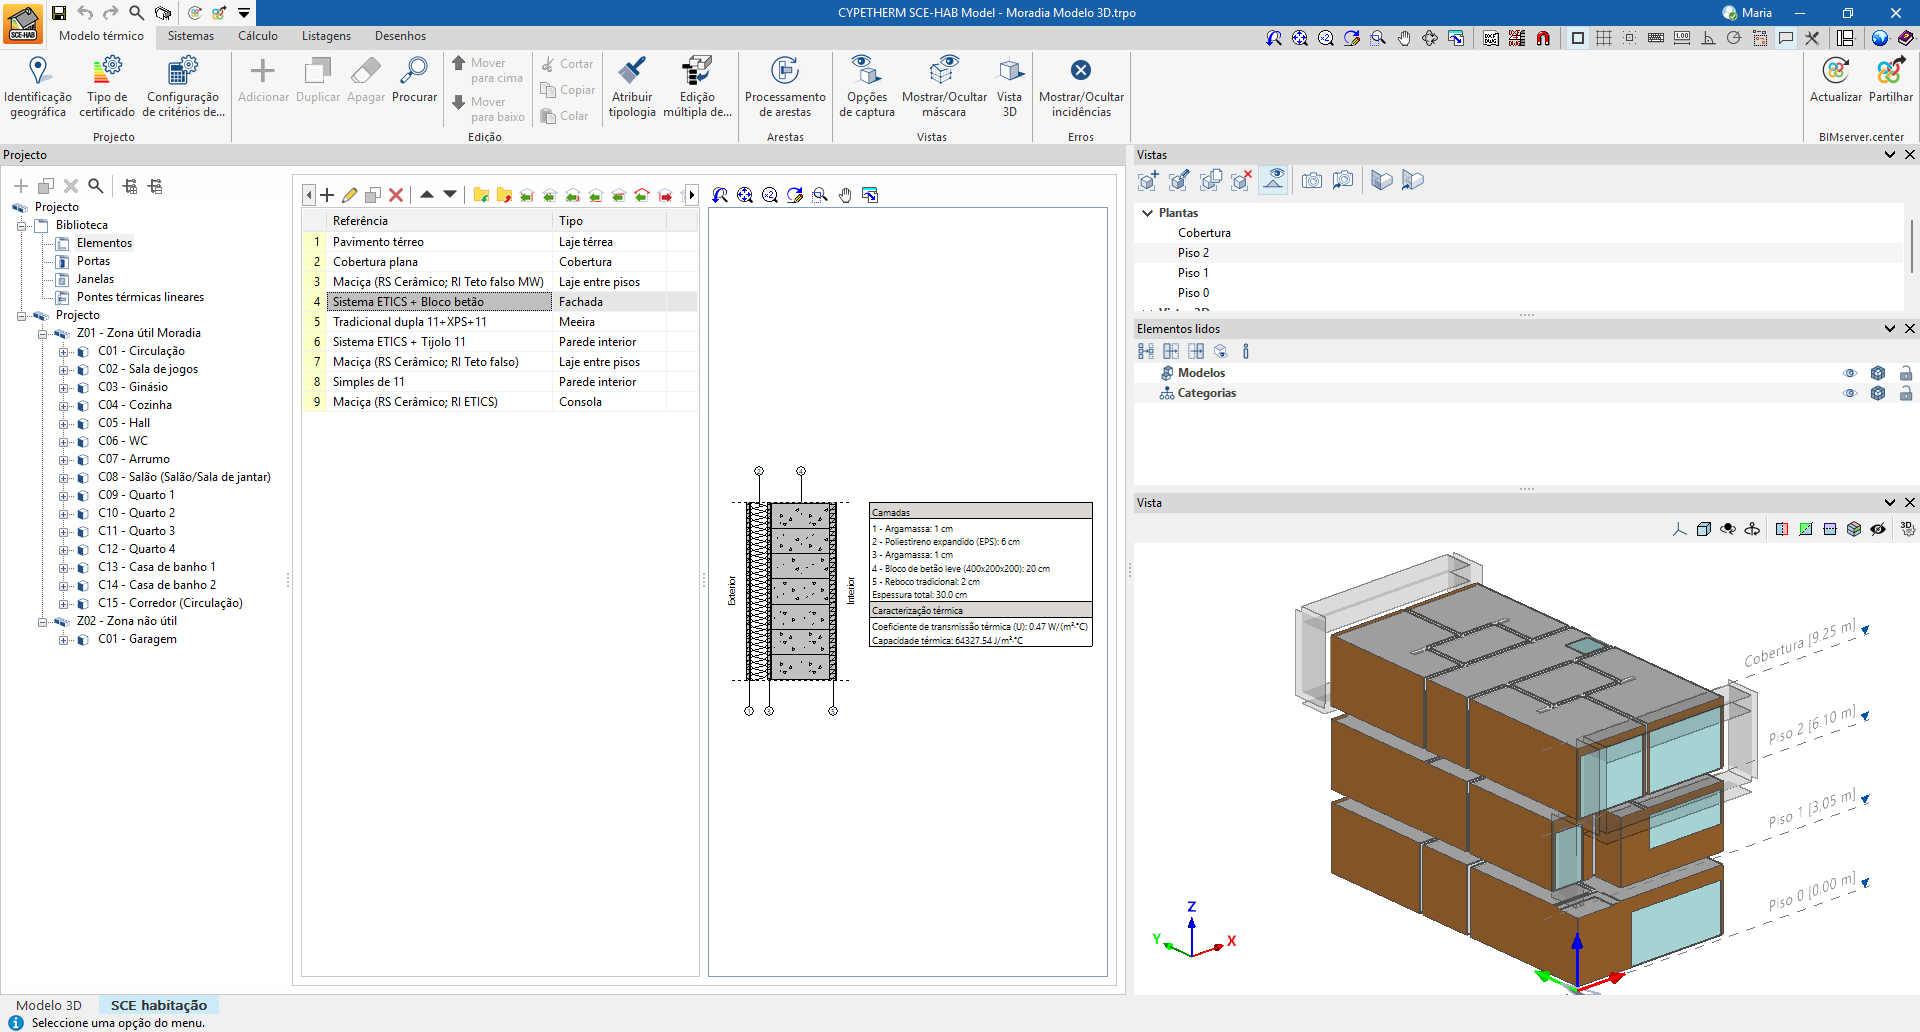Toggle lock icon for Modelos row
The height and width of the screenshot is (1032, 1920).
coord(1906,373)
